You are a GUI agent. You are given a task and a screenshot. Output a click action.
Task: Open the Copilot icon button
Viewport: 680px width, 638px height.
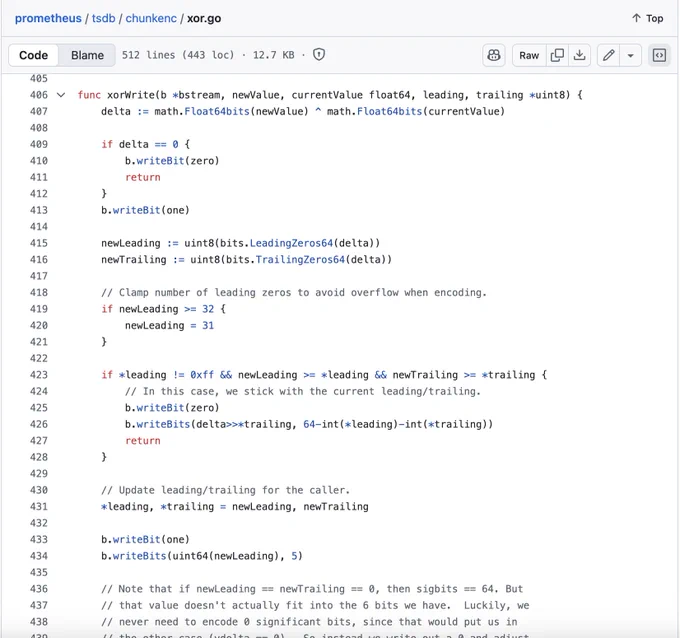click(x=494, y=55)
